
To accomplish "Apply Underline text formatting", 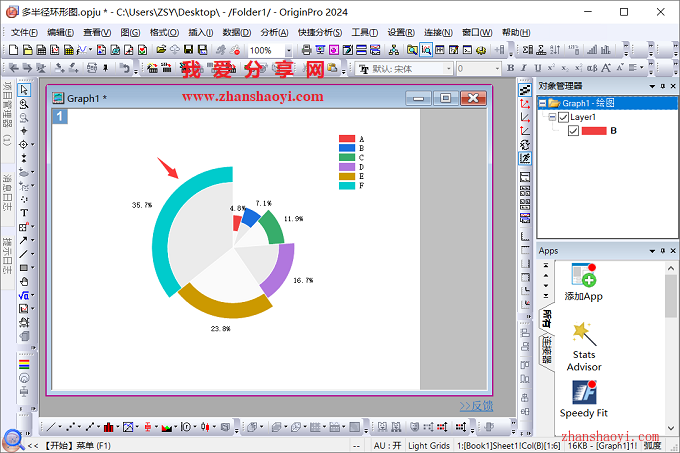I will (538, 68).
